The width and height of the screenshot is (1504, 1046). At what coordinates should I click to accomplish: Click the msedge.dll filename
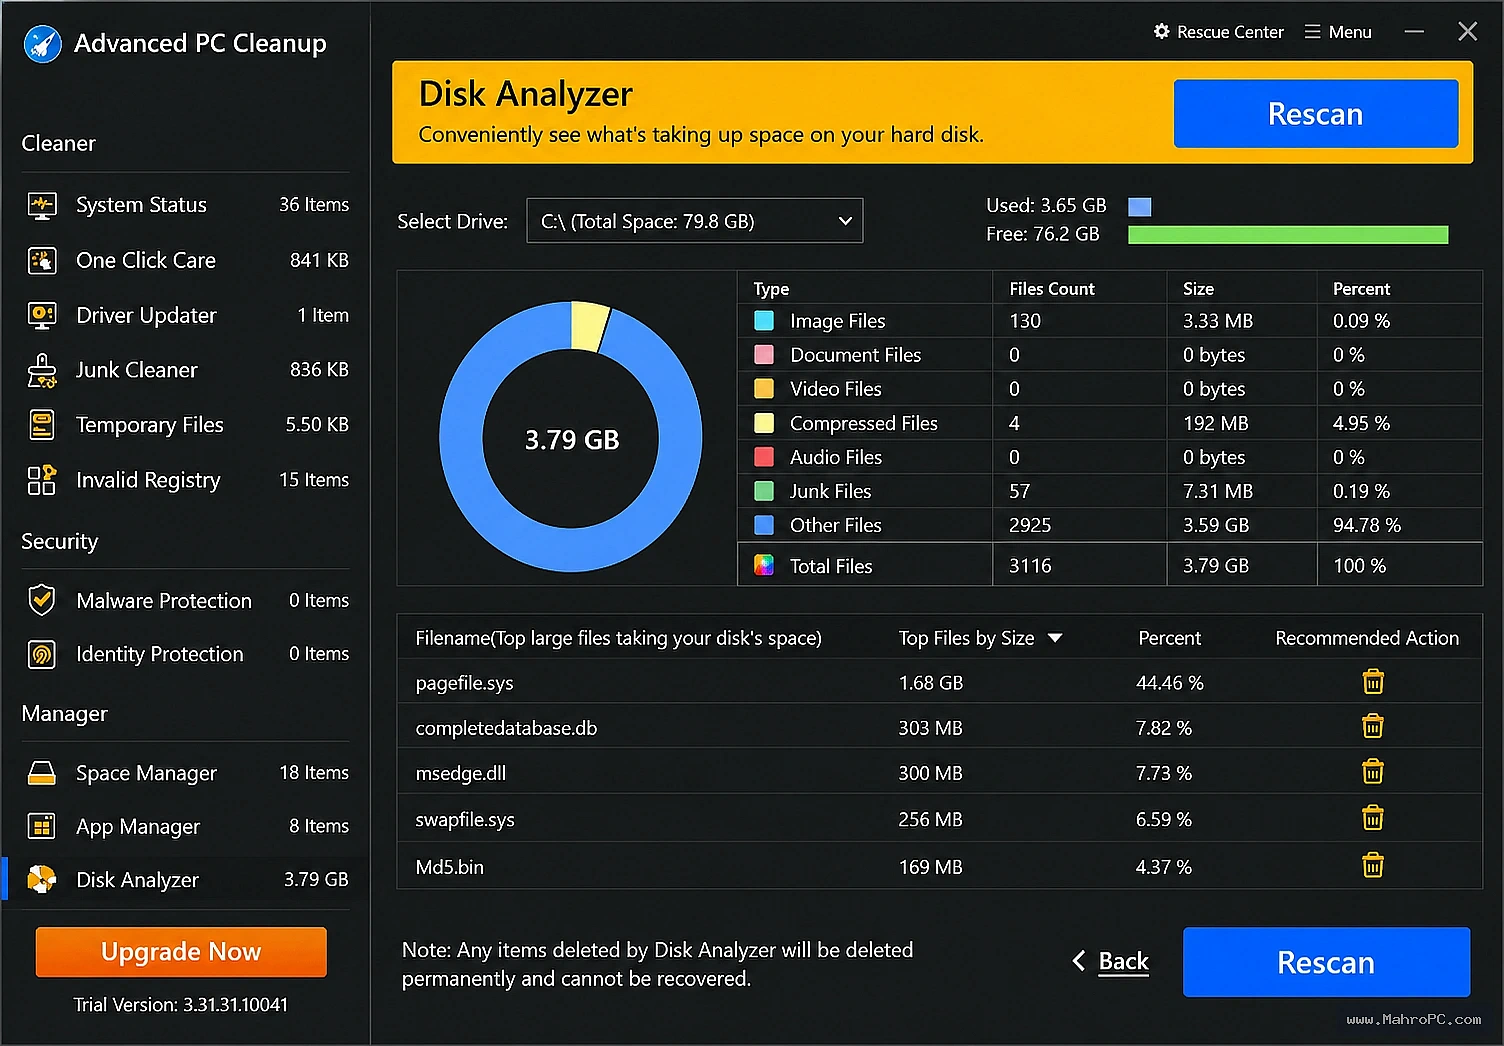click(460, 773)
